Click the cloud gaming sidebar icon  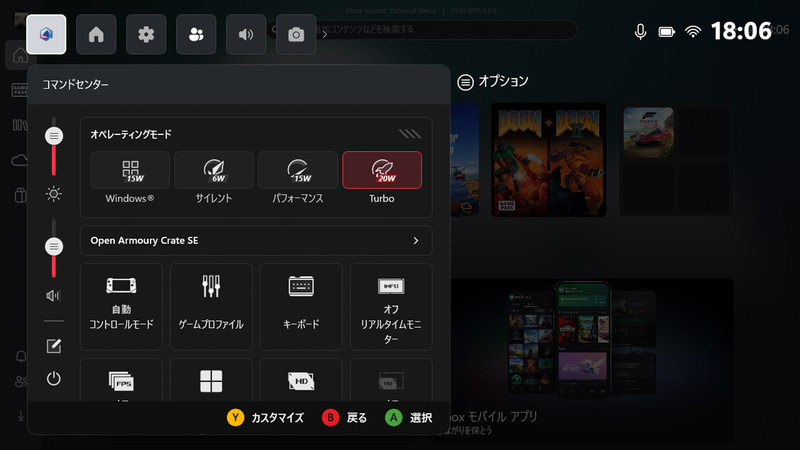pos(19,160)
